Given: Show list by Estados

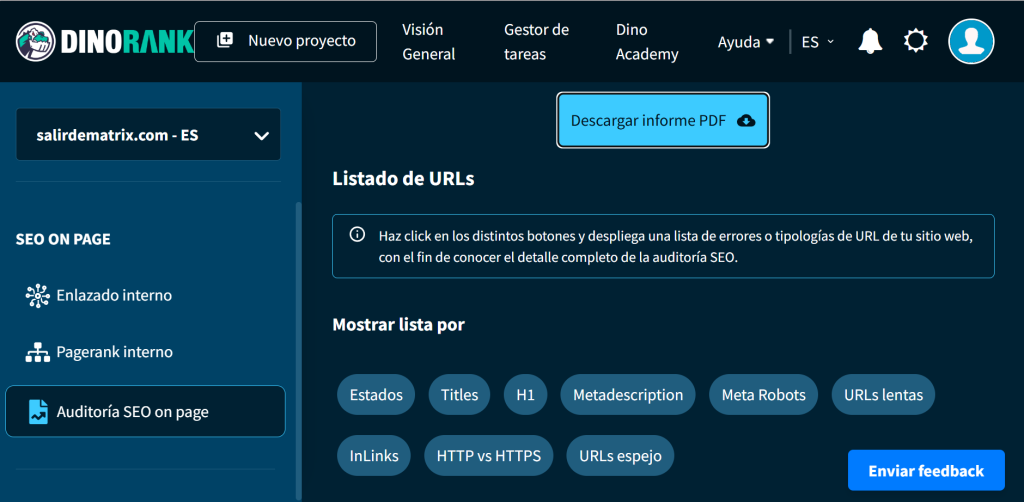Looking at the screenshot, I should tap(376, 395).
